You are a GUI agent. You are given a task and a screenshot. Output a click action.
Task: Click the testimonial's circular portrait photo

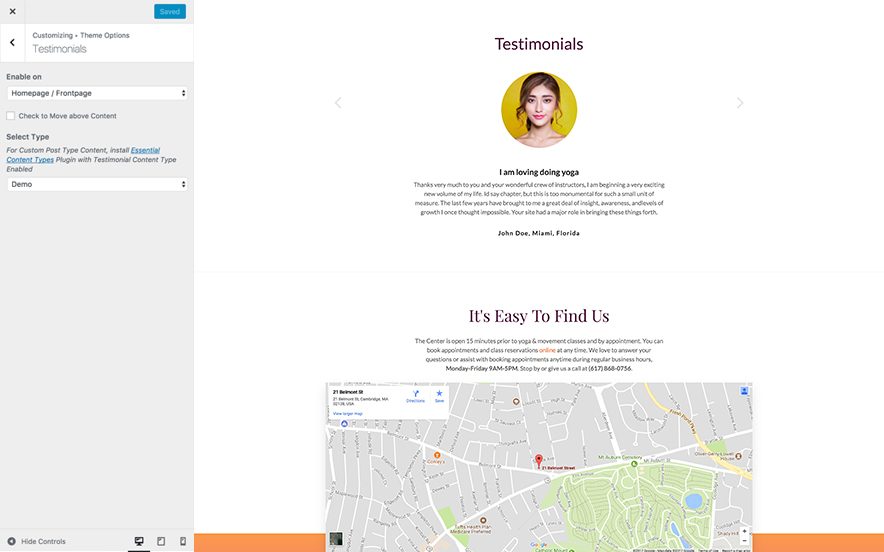point(539,110)
